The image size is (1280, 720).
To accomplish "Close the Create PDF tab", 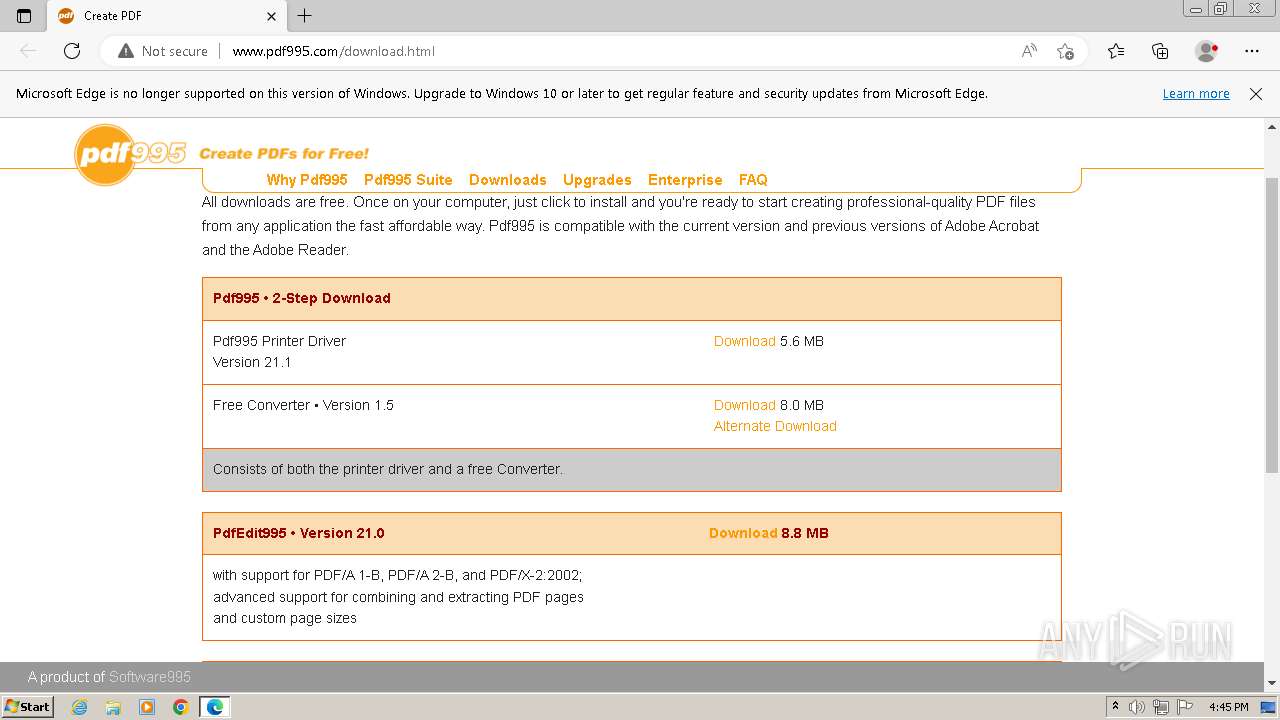I will (271, 16).
